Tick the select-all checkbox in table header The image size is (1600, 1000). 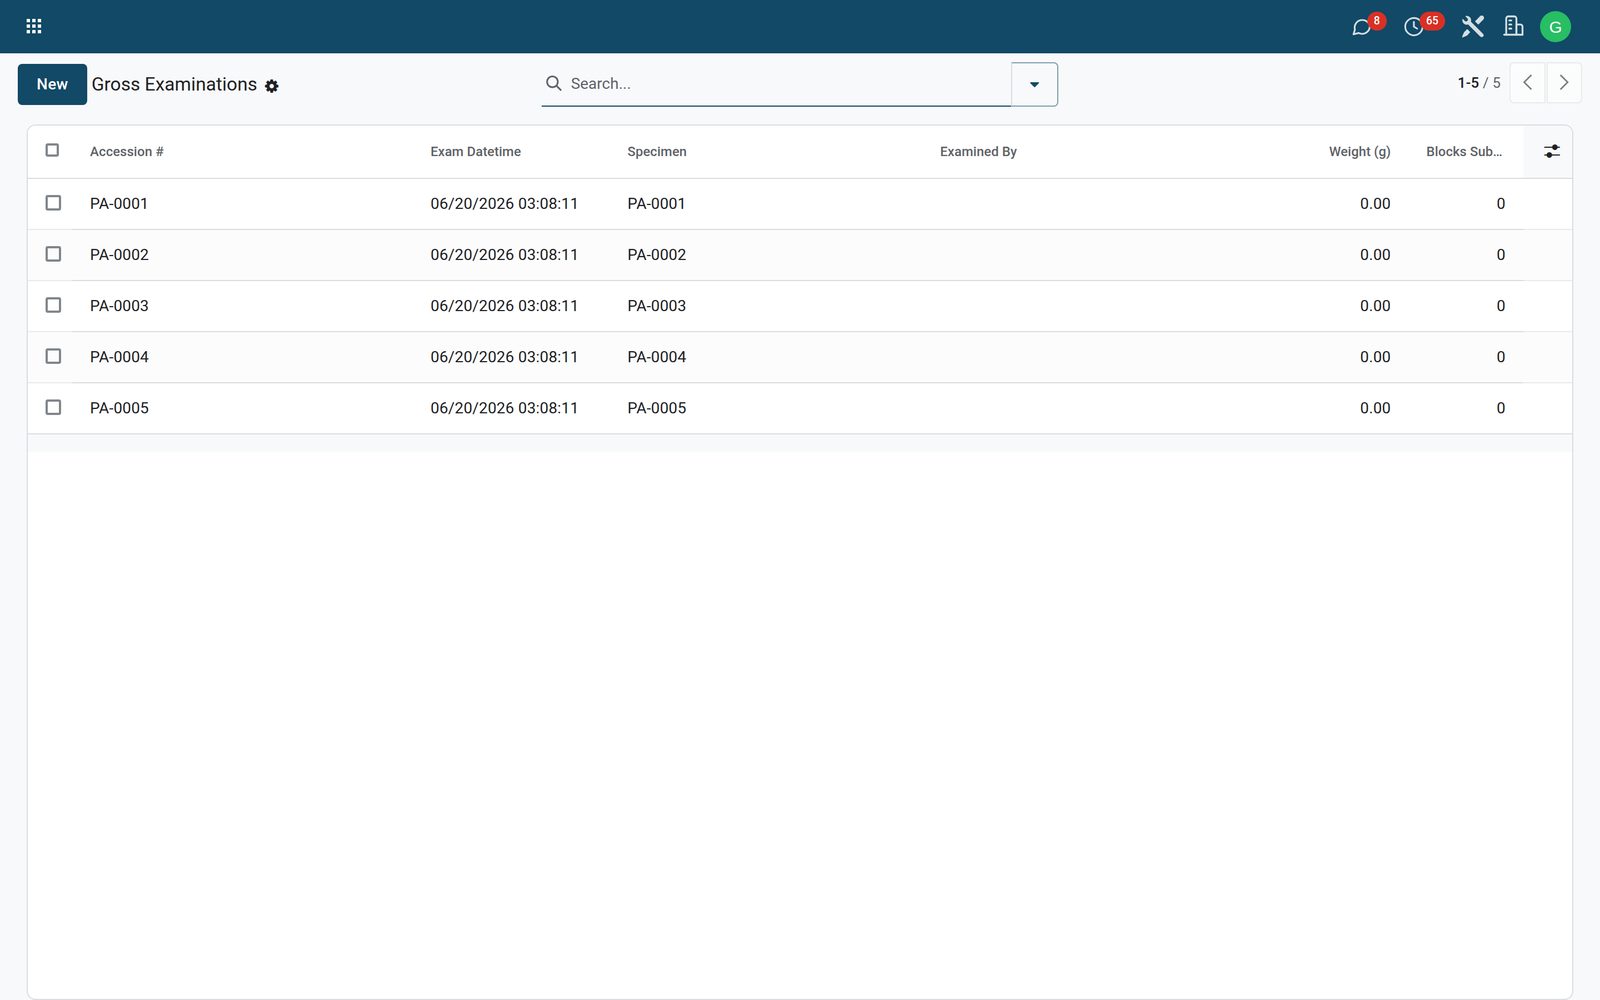click(x=53, y=150)
